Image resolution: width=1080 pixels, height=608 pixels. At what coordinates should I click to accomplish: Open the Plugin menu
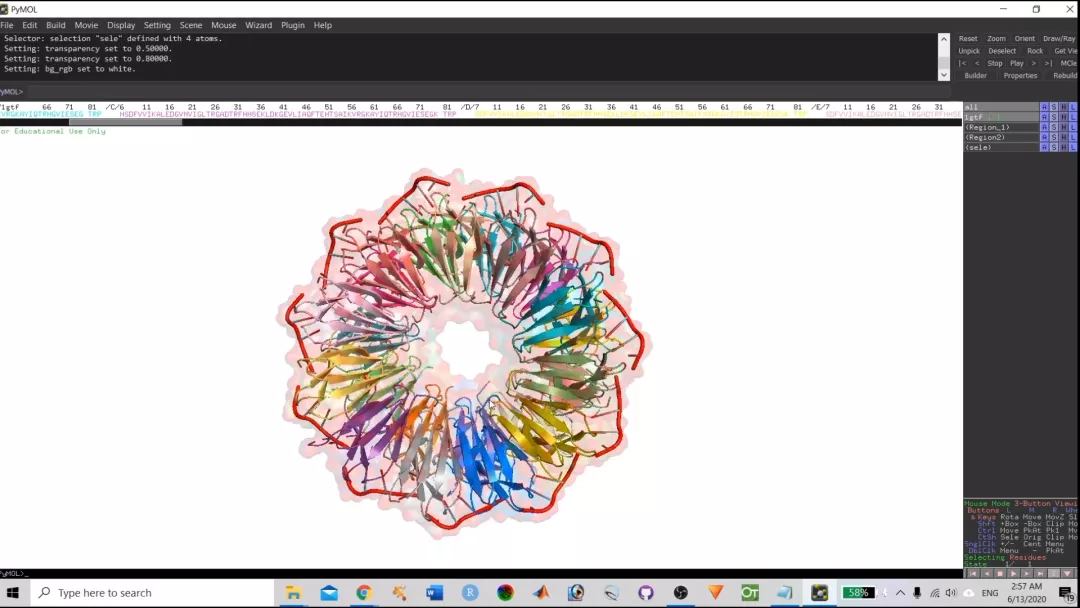coord(293,25)
